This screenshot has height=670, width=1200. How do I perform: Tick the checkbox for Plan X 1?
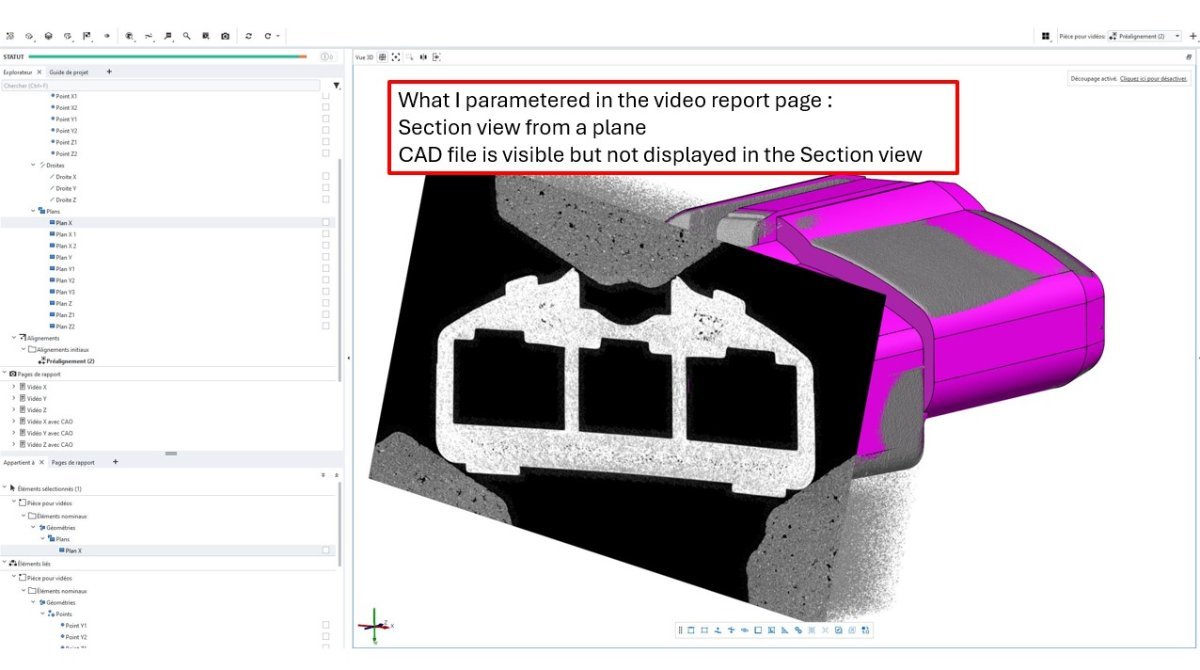coord(326,234)
